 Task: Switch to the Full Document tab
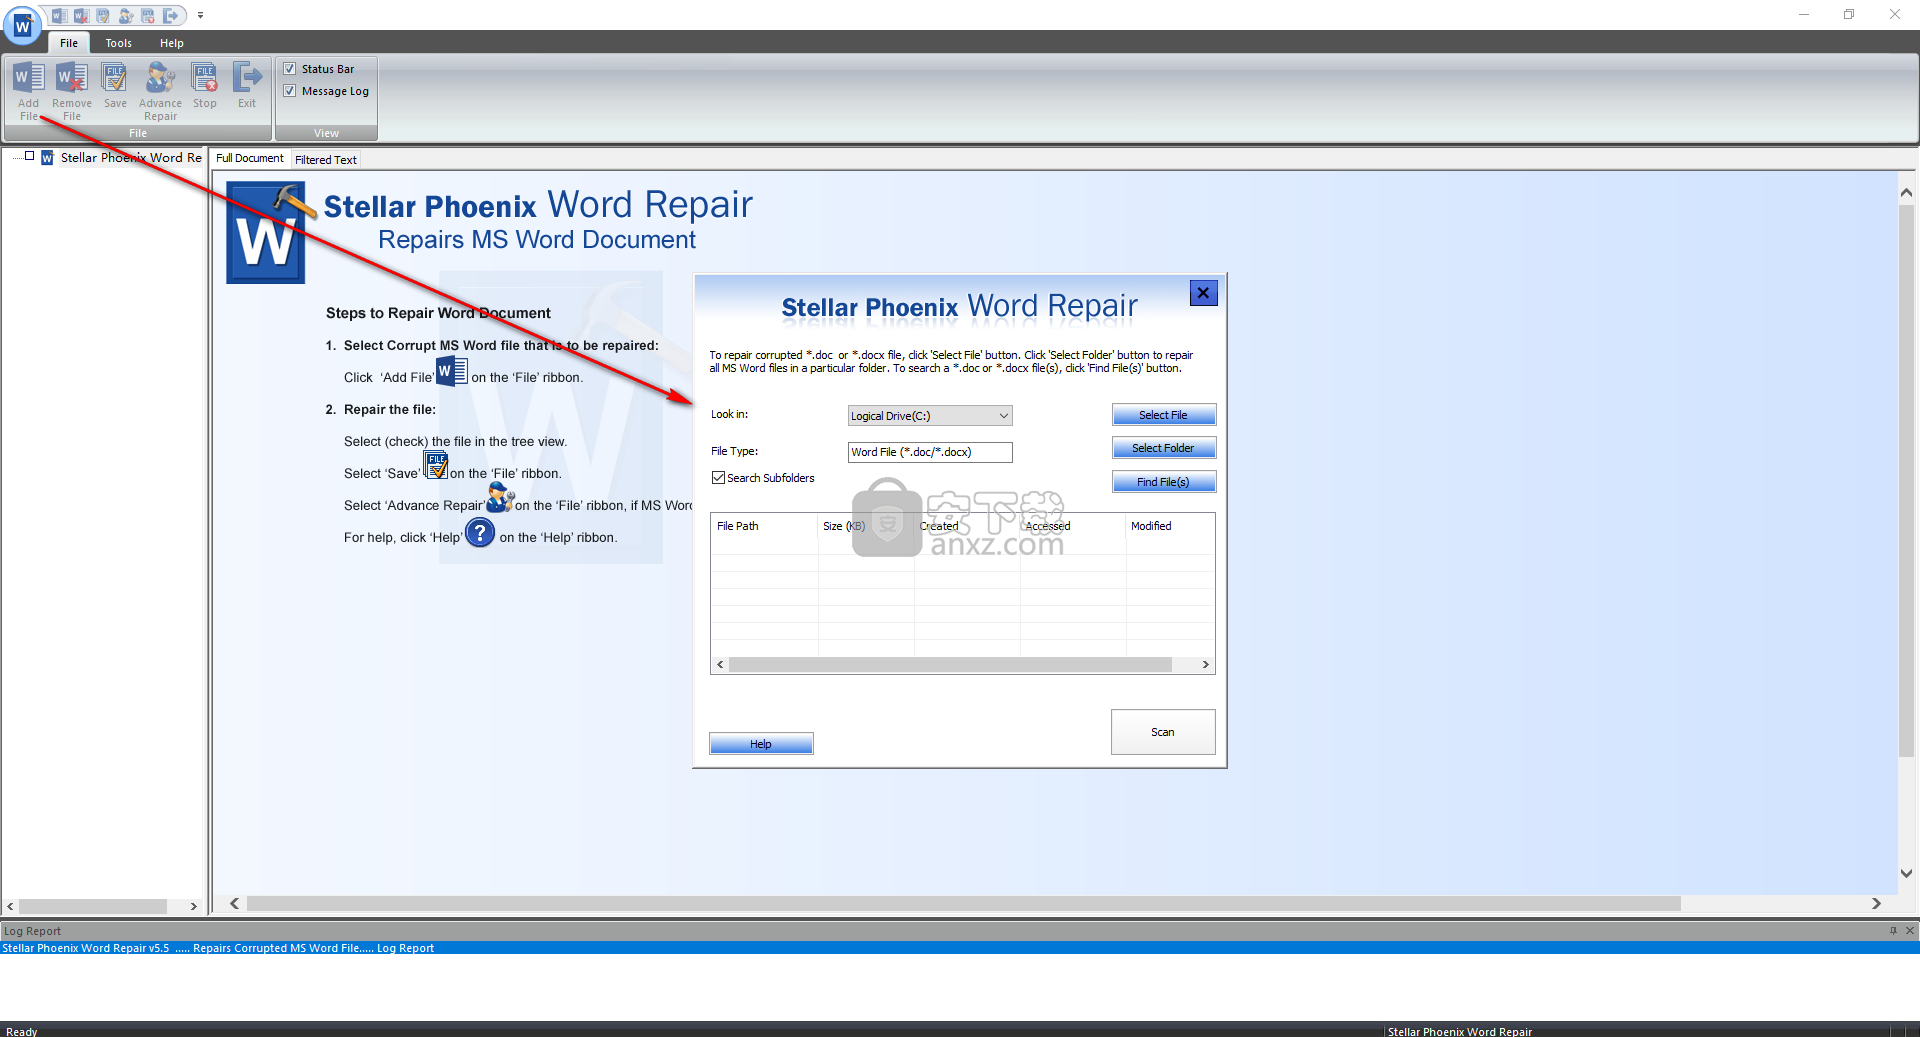click(250, 158)
